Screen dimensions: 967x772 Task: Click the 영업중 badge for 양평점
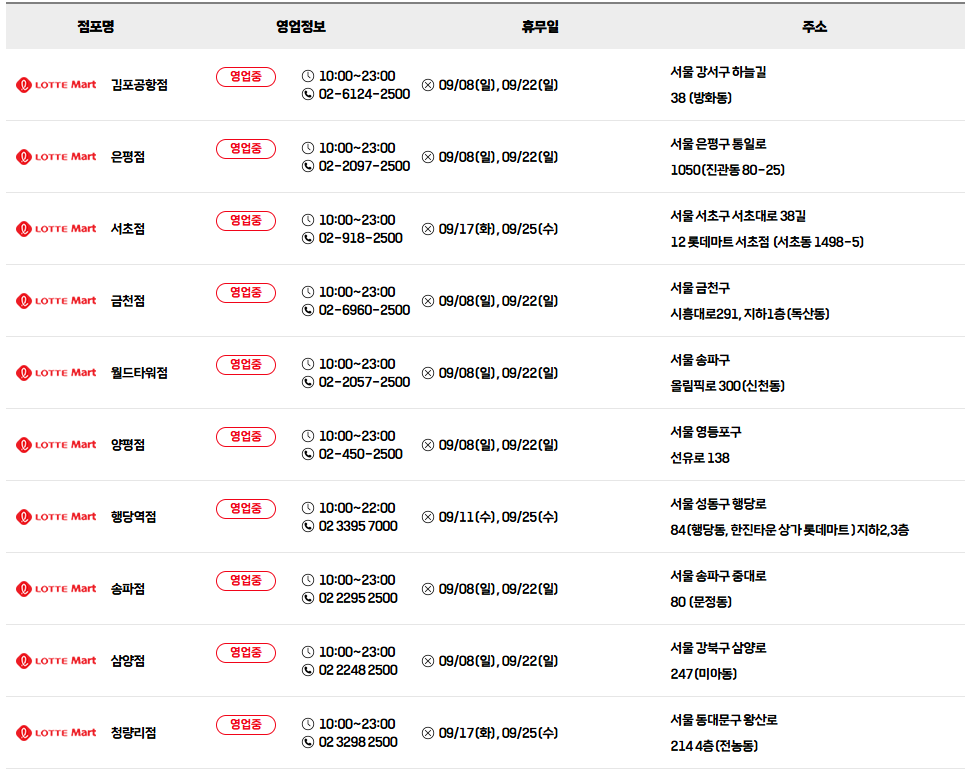point(245,437)
